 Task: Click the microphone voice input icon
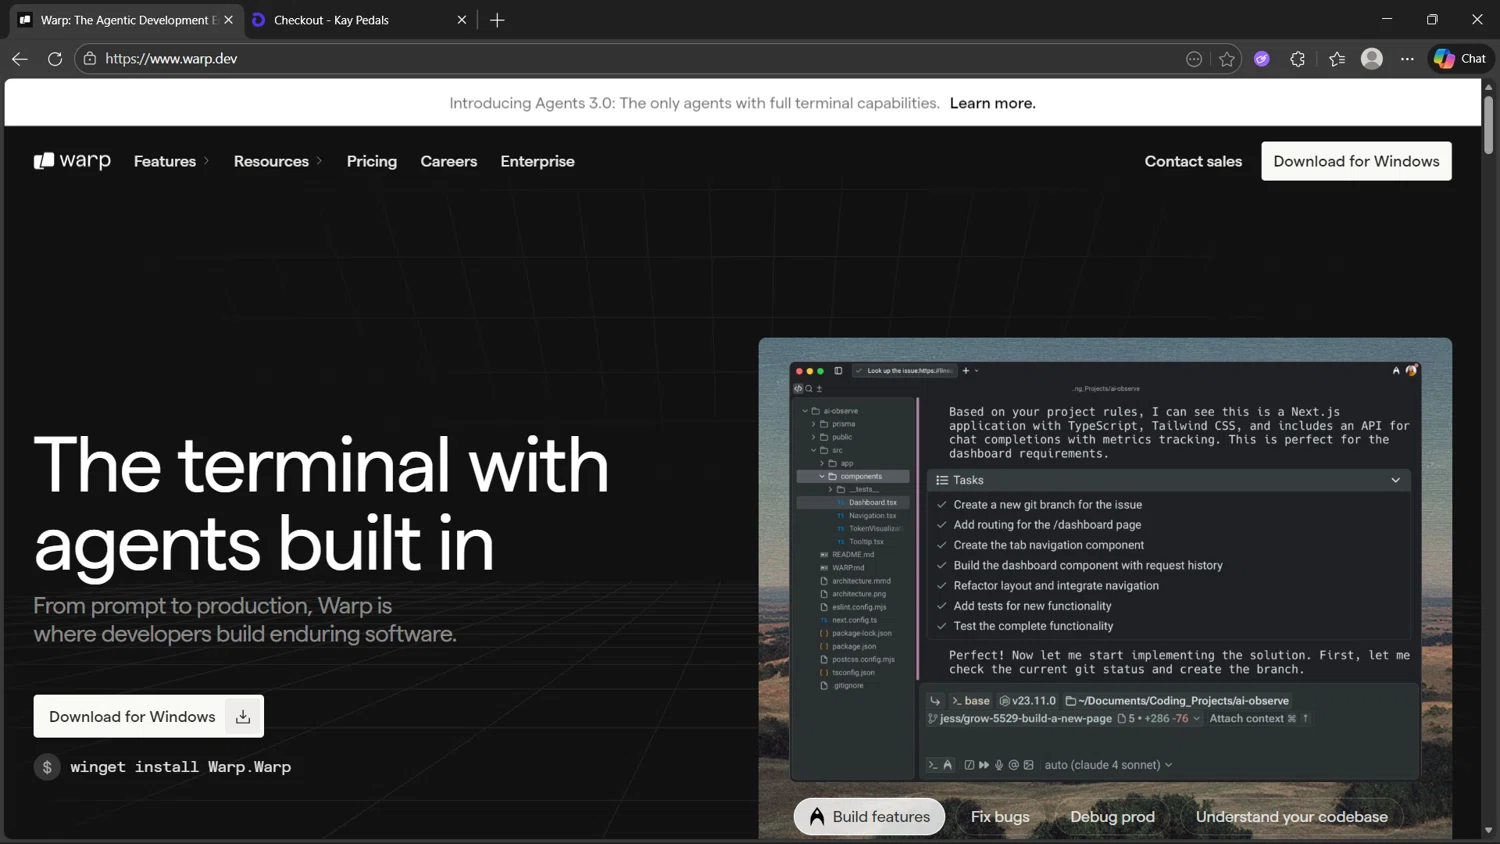click(998, 765)
